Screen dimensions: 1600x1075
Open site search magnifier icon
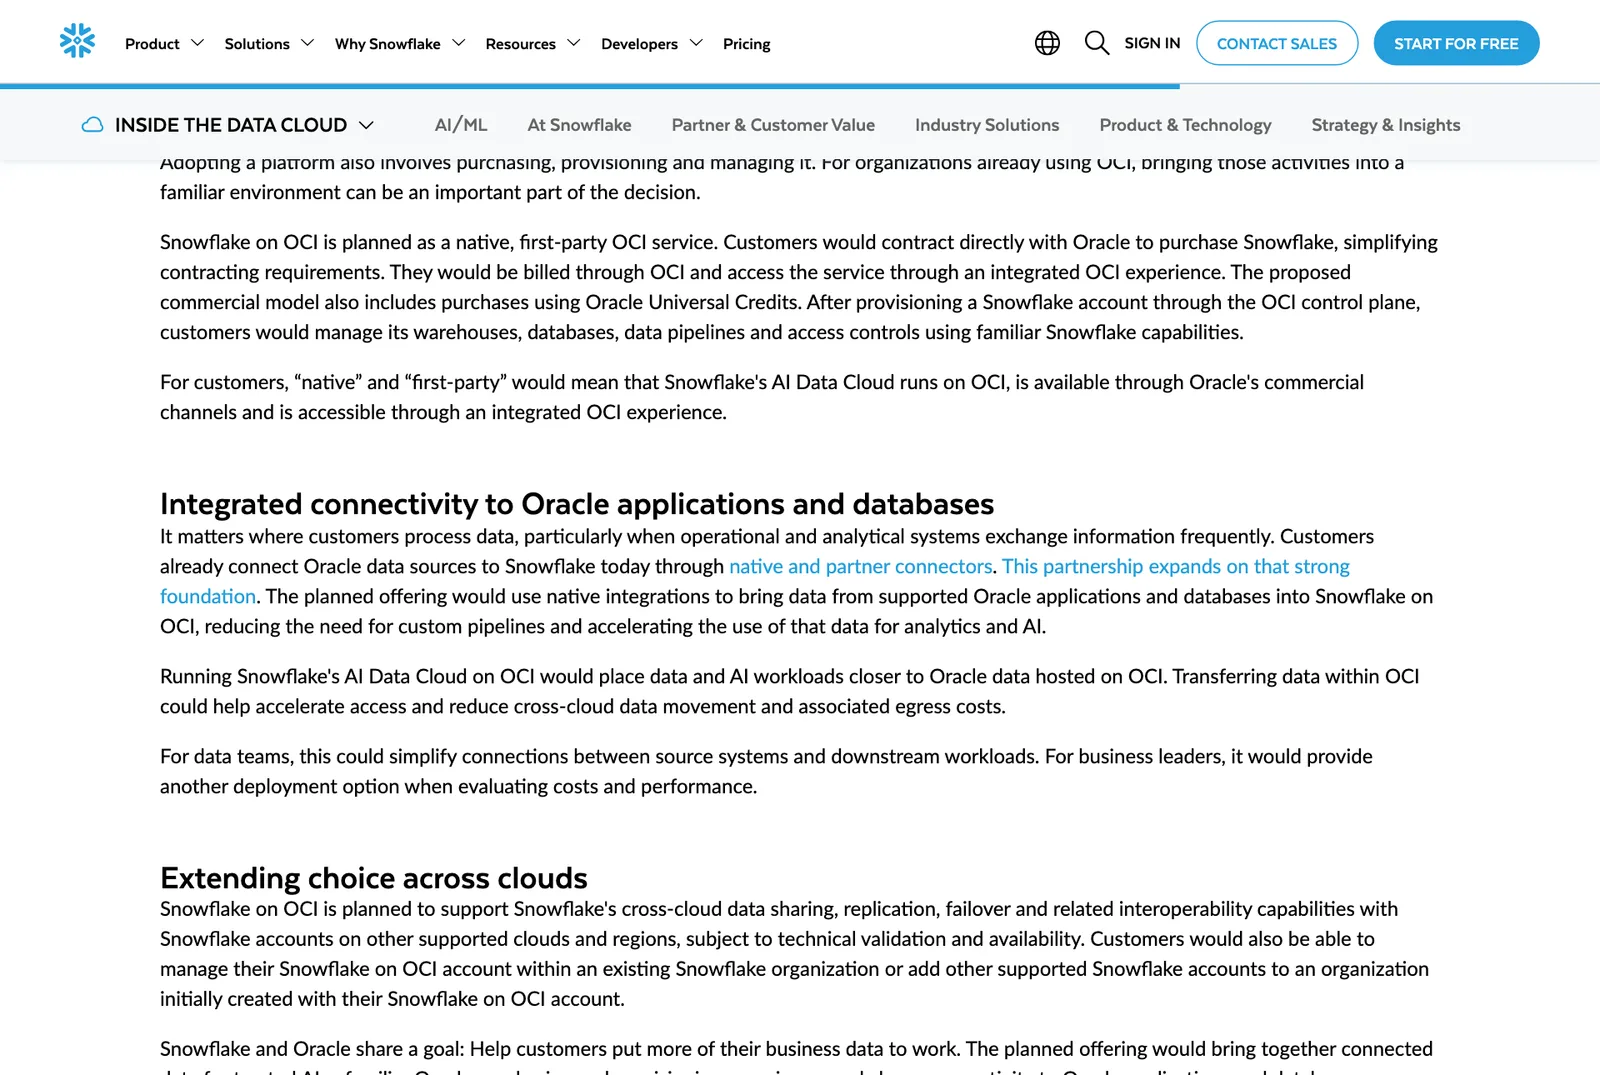[1097, 43]
